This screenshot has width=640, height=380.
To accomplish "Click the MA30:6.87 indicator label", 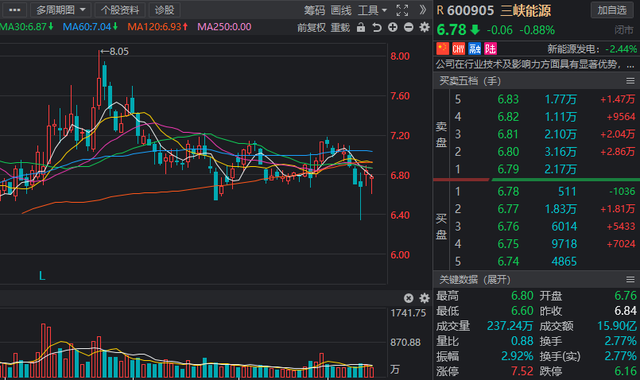I will [27, 27].
